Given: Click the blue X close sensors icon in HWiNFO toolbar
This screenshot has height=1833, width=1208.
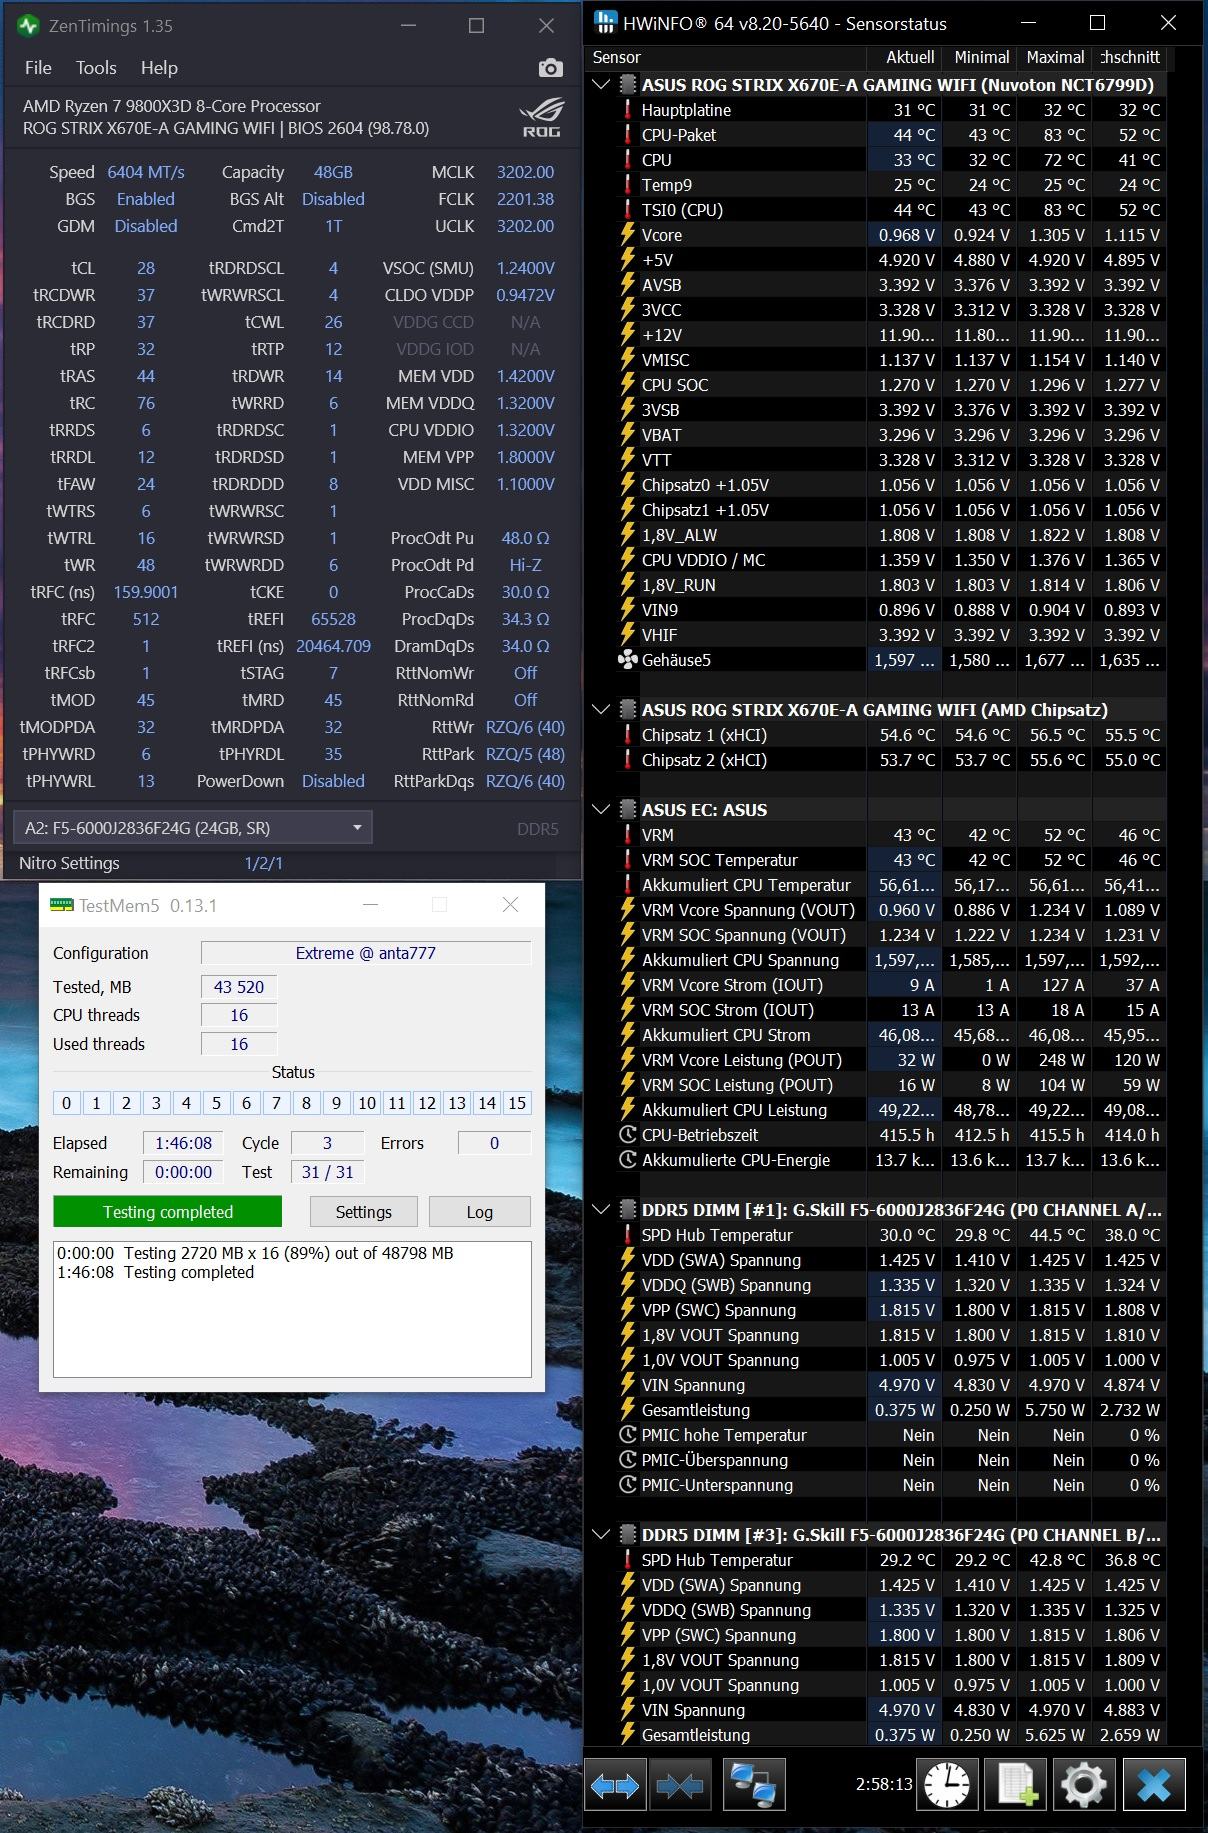Looking at the screenshot, I should (1154, 1785).
